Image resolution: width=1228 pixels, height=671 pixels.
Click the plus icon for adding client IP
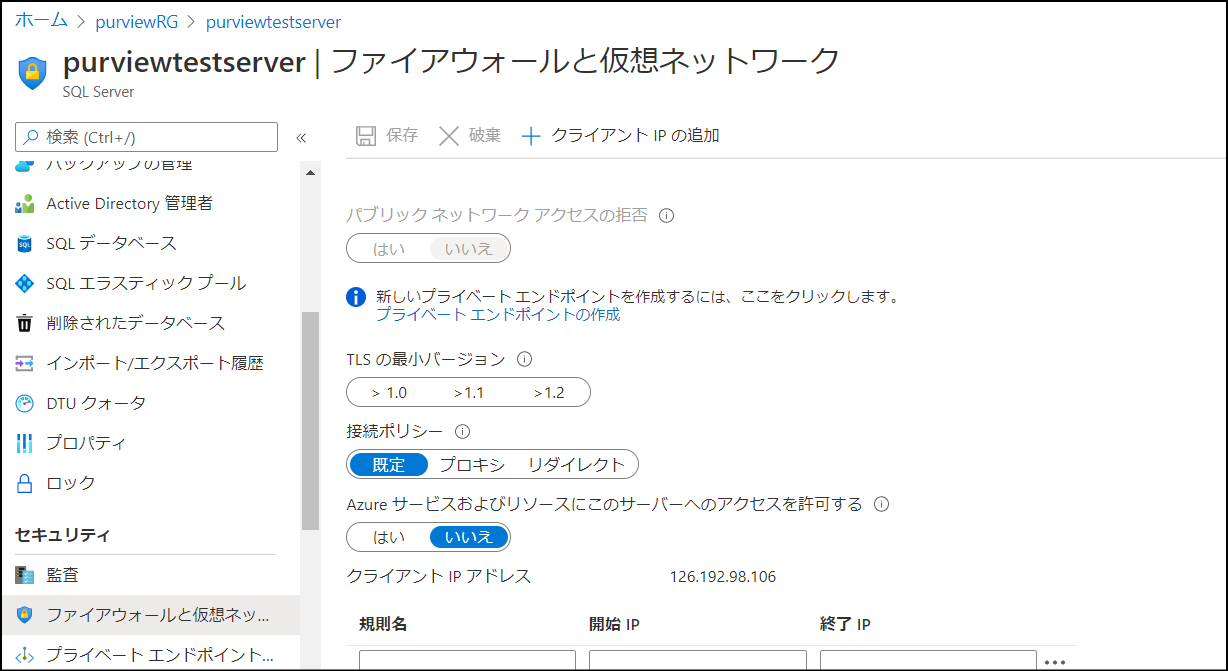point(531,136)
